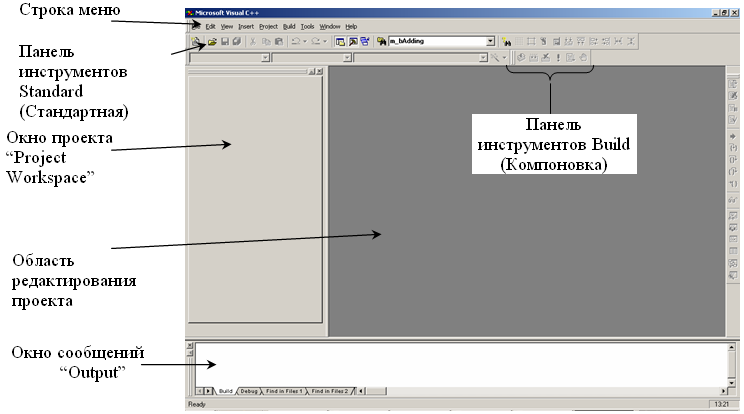Open the Build menu
The width and height of the screenshot is (744, 414).
tap(290, 25)
